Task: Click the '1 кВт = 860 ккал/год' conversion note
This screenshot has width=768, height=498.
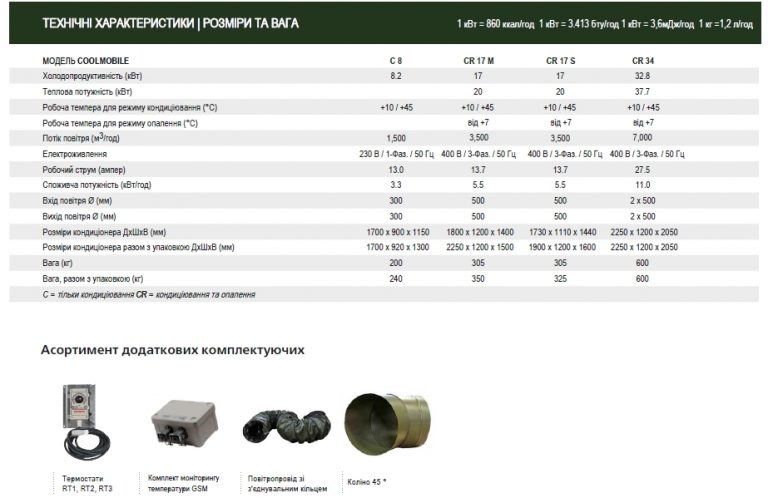Action: pyautogui.click(x=495, y=24)
